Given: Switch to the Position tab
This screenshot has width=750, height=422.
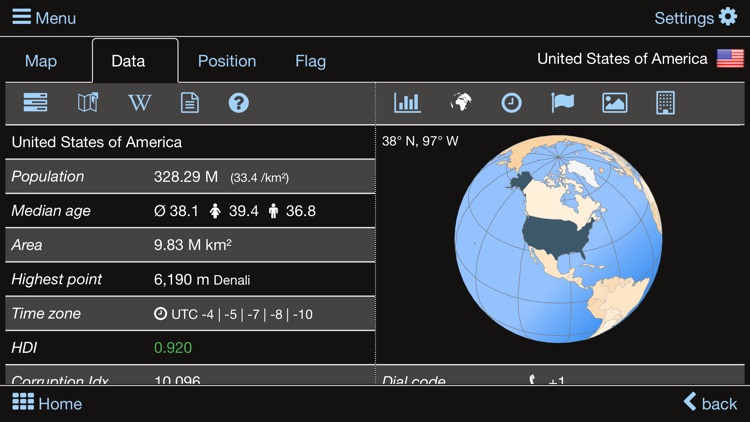Looking at the screenshot, I should pyautogui.click(x=227, y=61).
